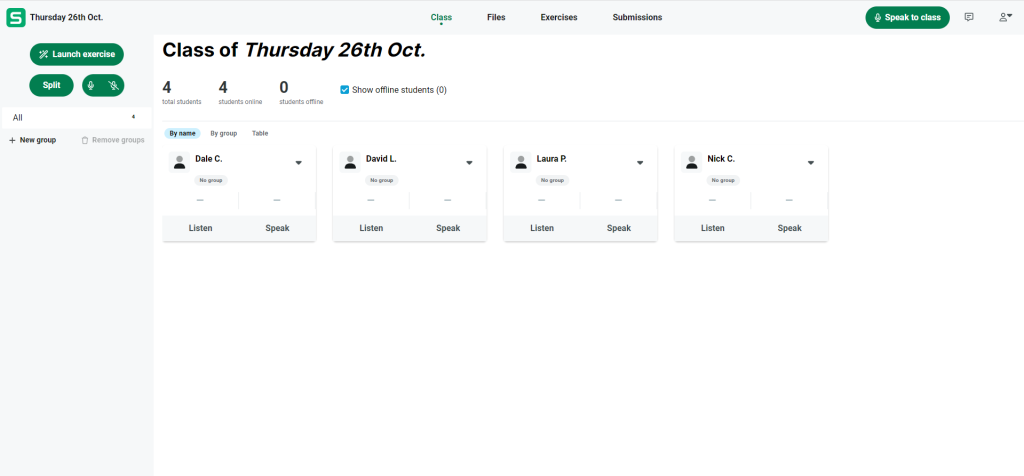Open the chat messages icon

(969, 18)
